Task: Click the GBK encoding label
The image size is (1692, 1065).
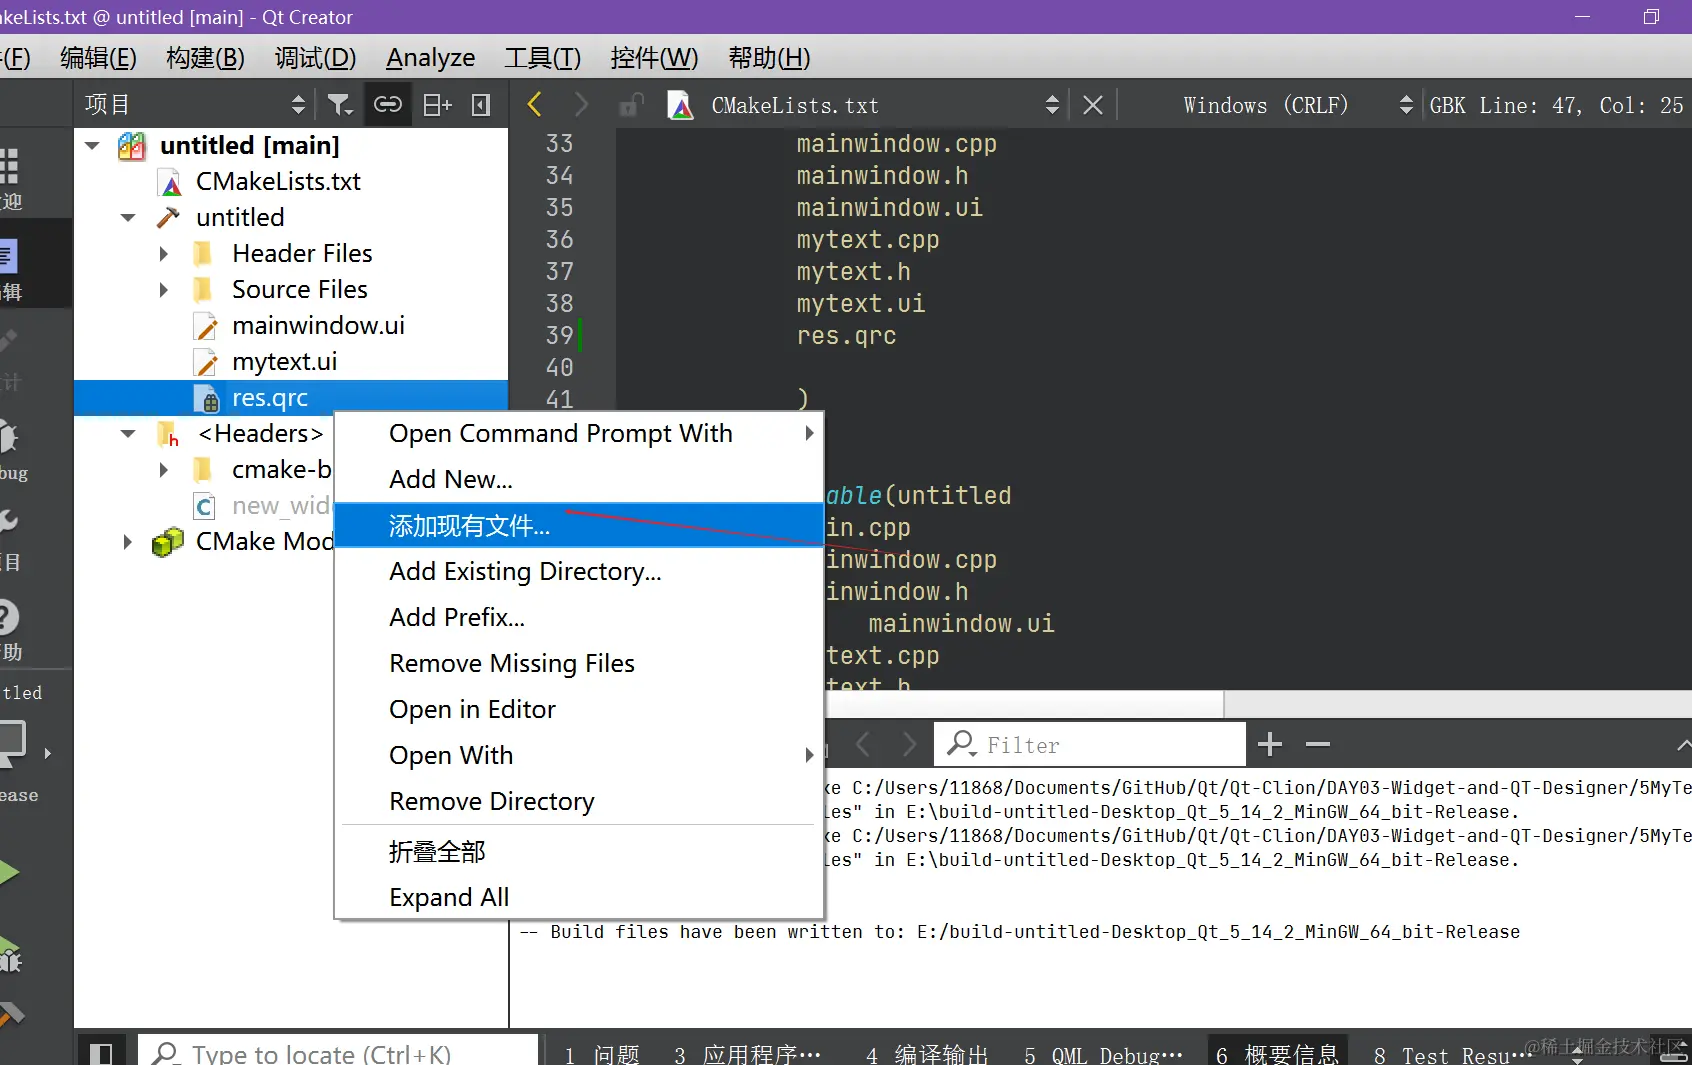Action: pos(1447,105)
